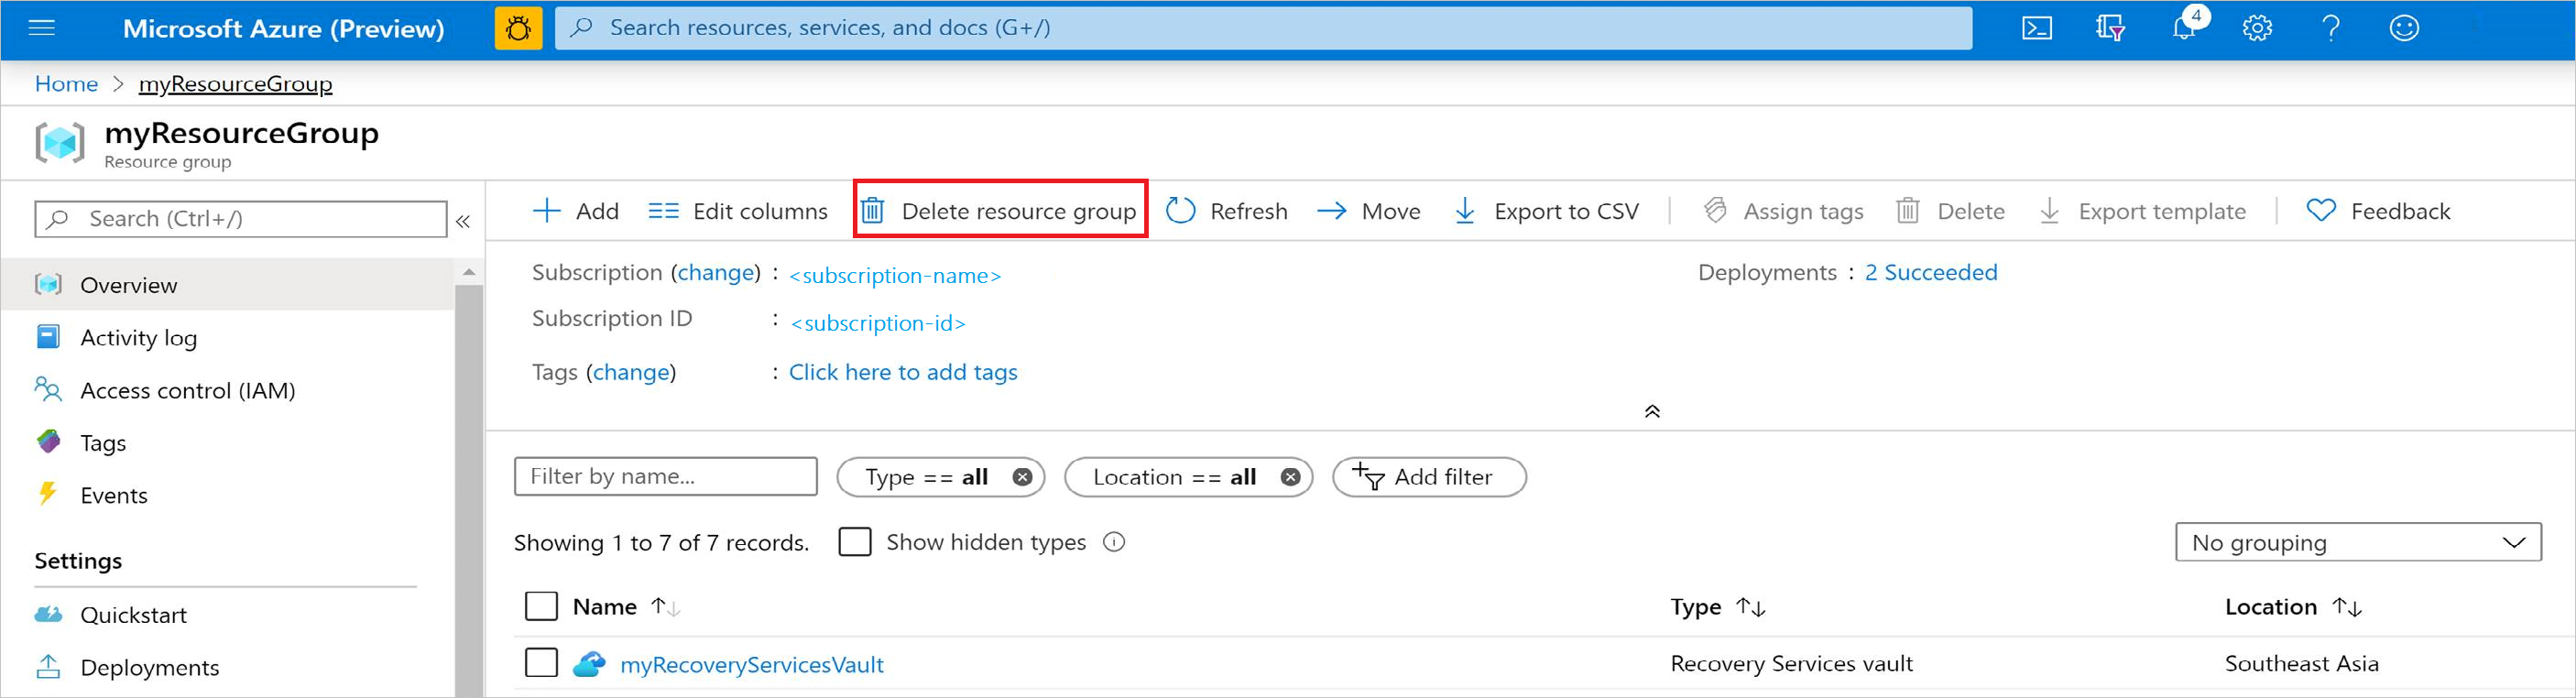Open the portal settings gear
2576x698 pixels.
(x=2257, y=28)
